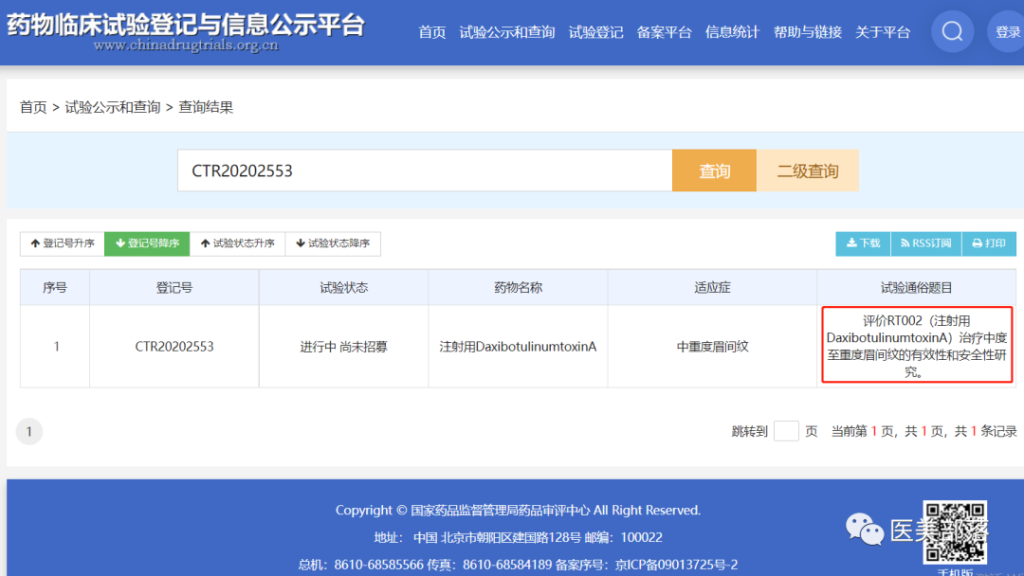
Task: Click registration number CTR20202553 in table row
Action: click(x=174, y=347)
